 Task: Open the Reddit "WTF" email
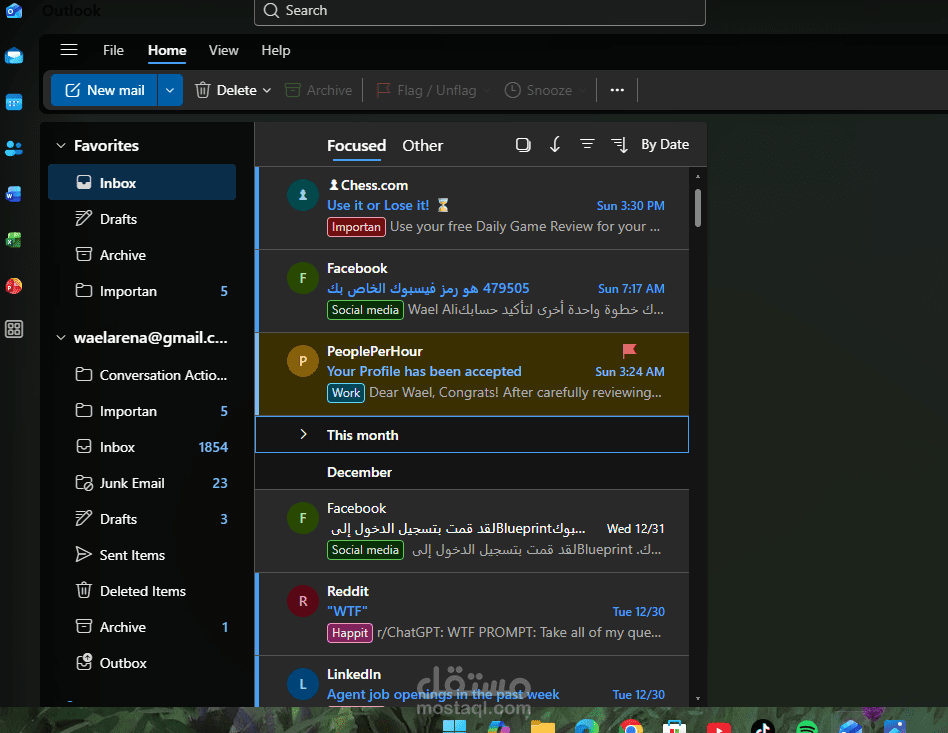(472, 614)
